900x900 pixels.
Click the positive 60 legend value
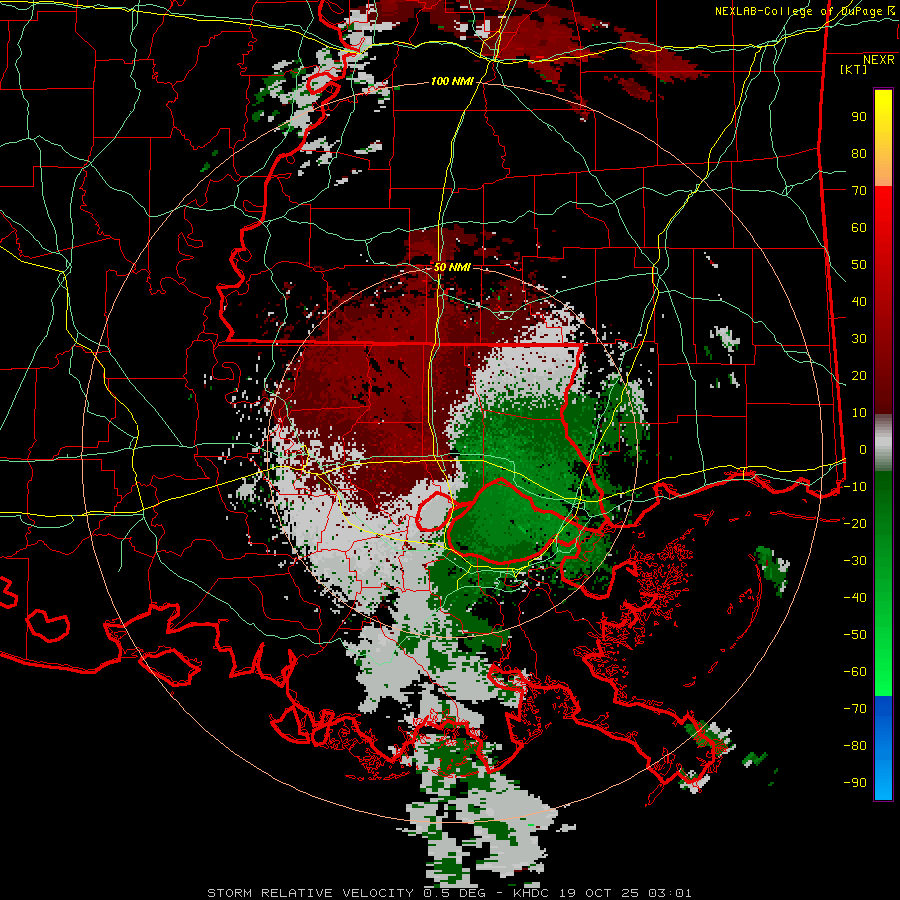click(x=859, y=227)
